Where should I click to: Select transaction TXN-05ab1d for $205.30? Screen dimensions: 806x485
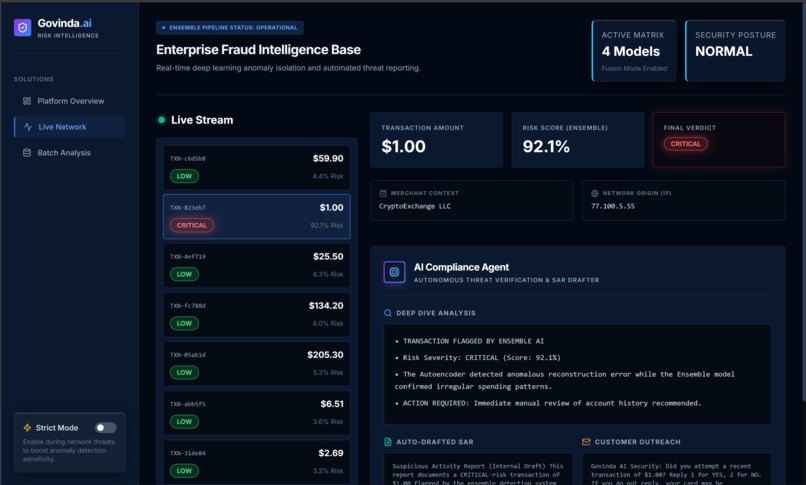click(x=257, y=364)
